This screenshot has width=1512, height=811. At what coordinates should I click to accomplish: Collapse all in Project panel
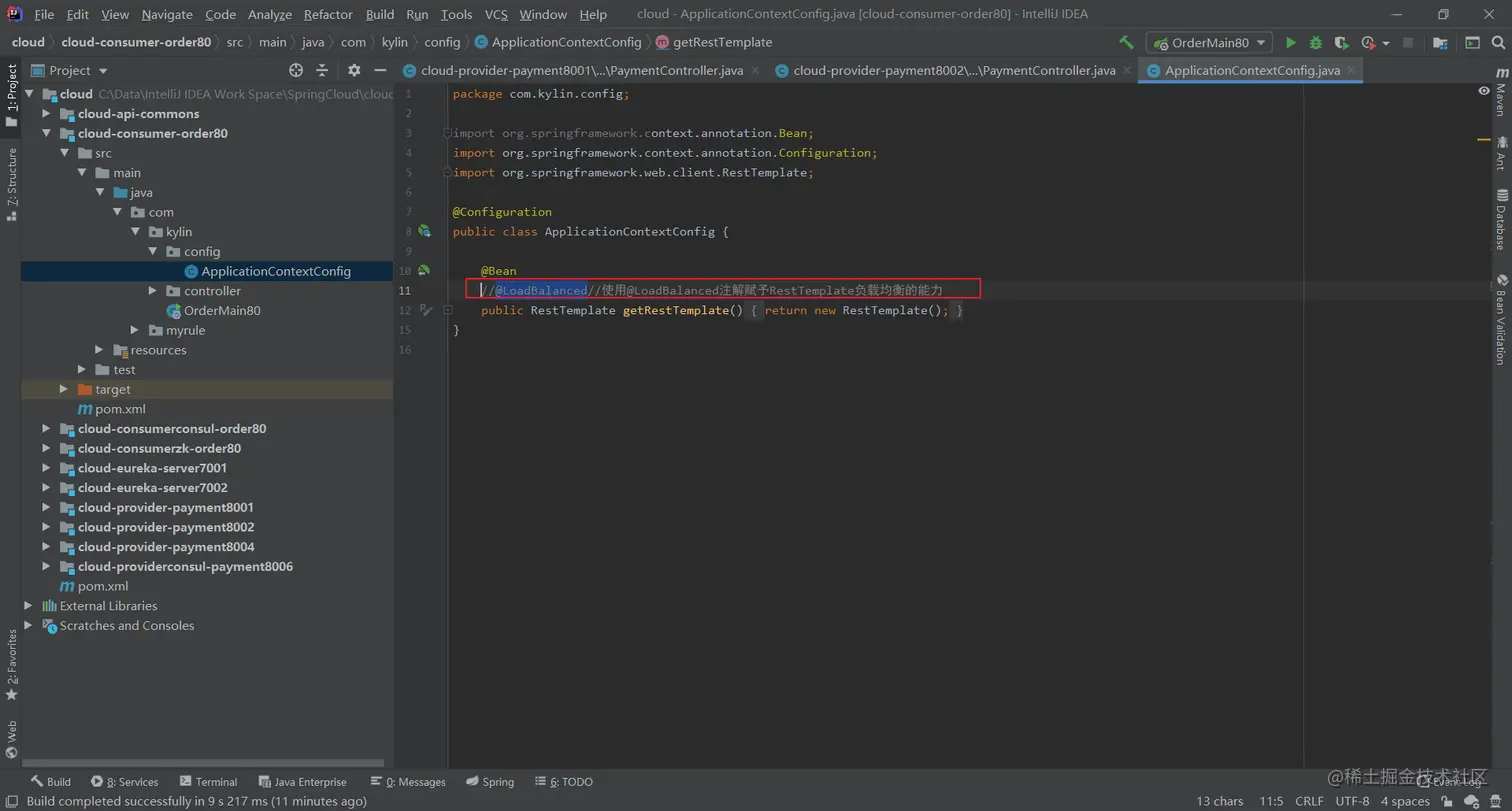pyautogui.click(x=322, y=70)
